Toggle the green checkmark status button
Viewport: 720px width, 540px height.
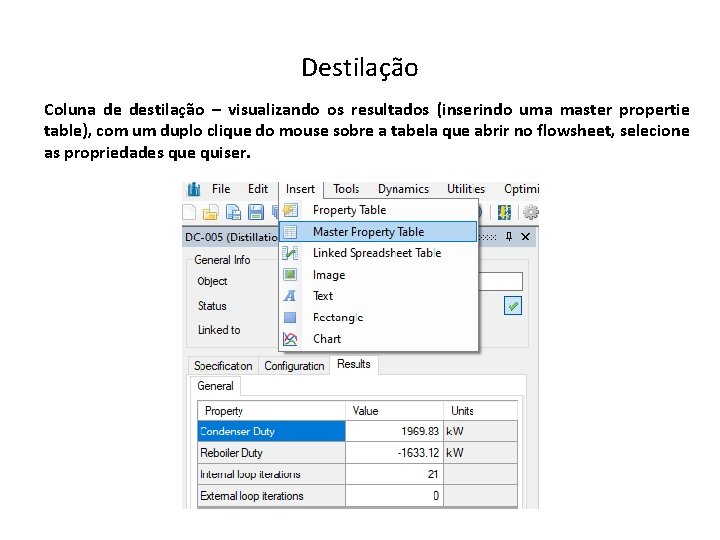512,305
